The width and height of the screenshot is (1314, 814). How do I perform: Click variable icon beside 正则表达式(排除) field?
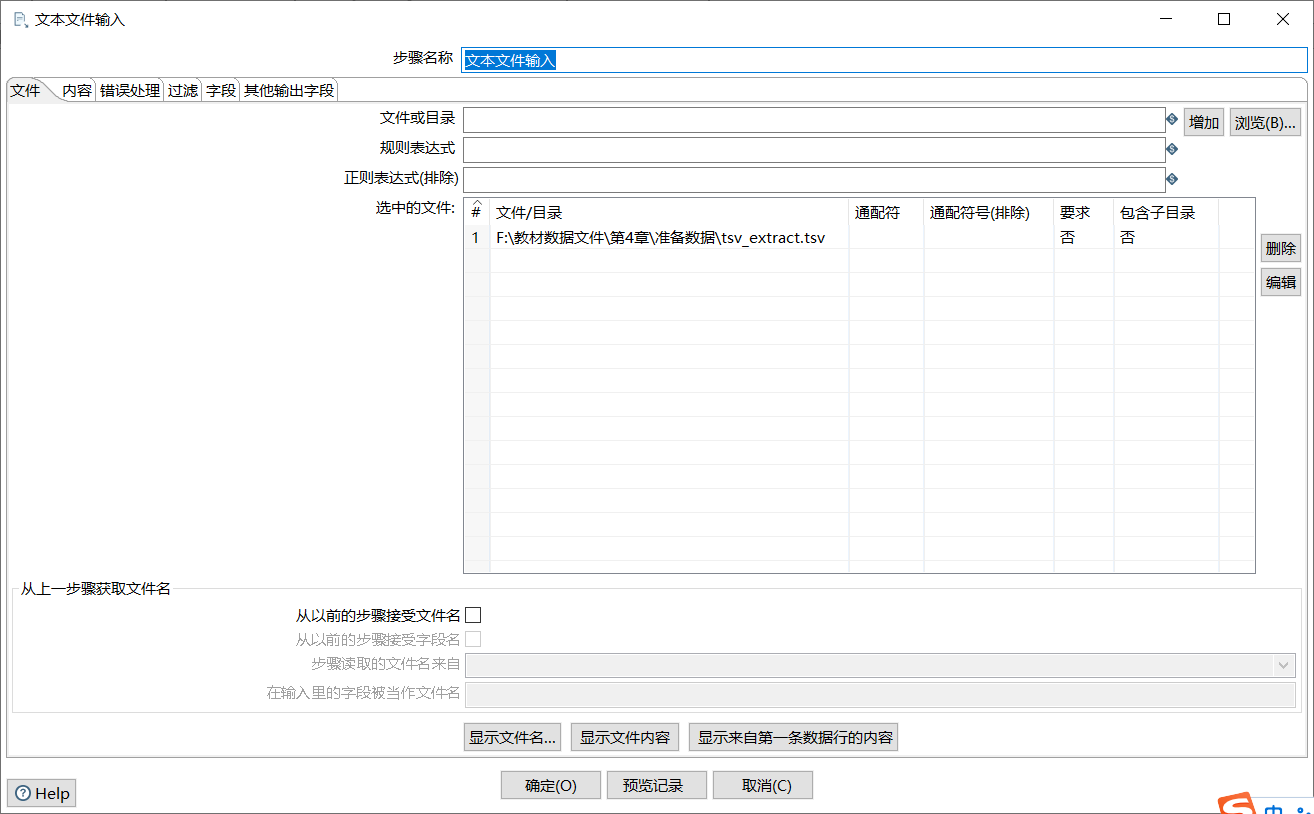[1172, 180]
